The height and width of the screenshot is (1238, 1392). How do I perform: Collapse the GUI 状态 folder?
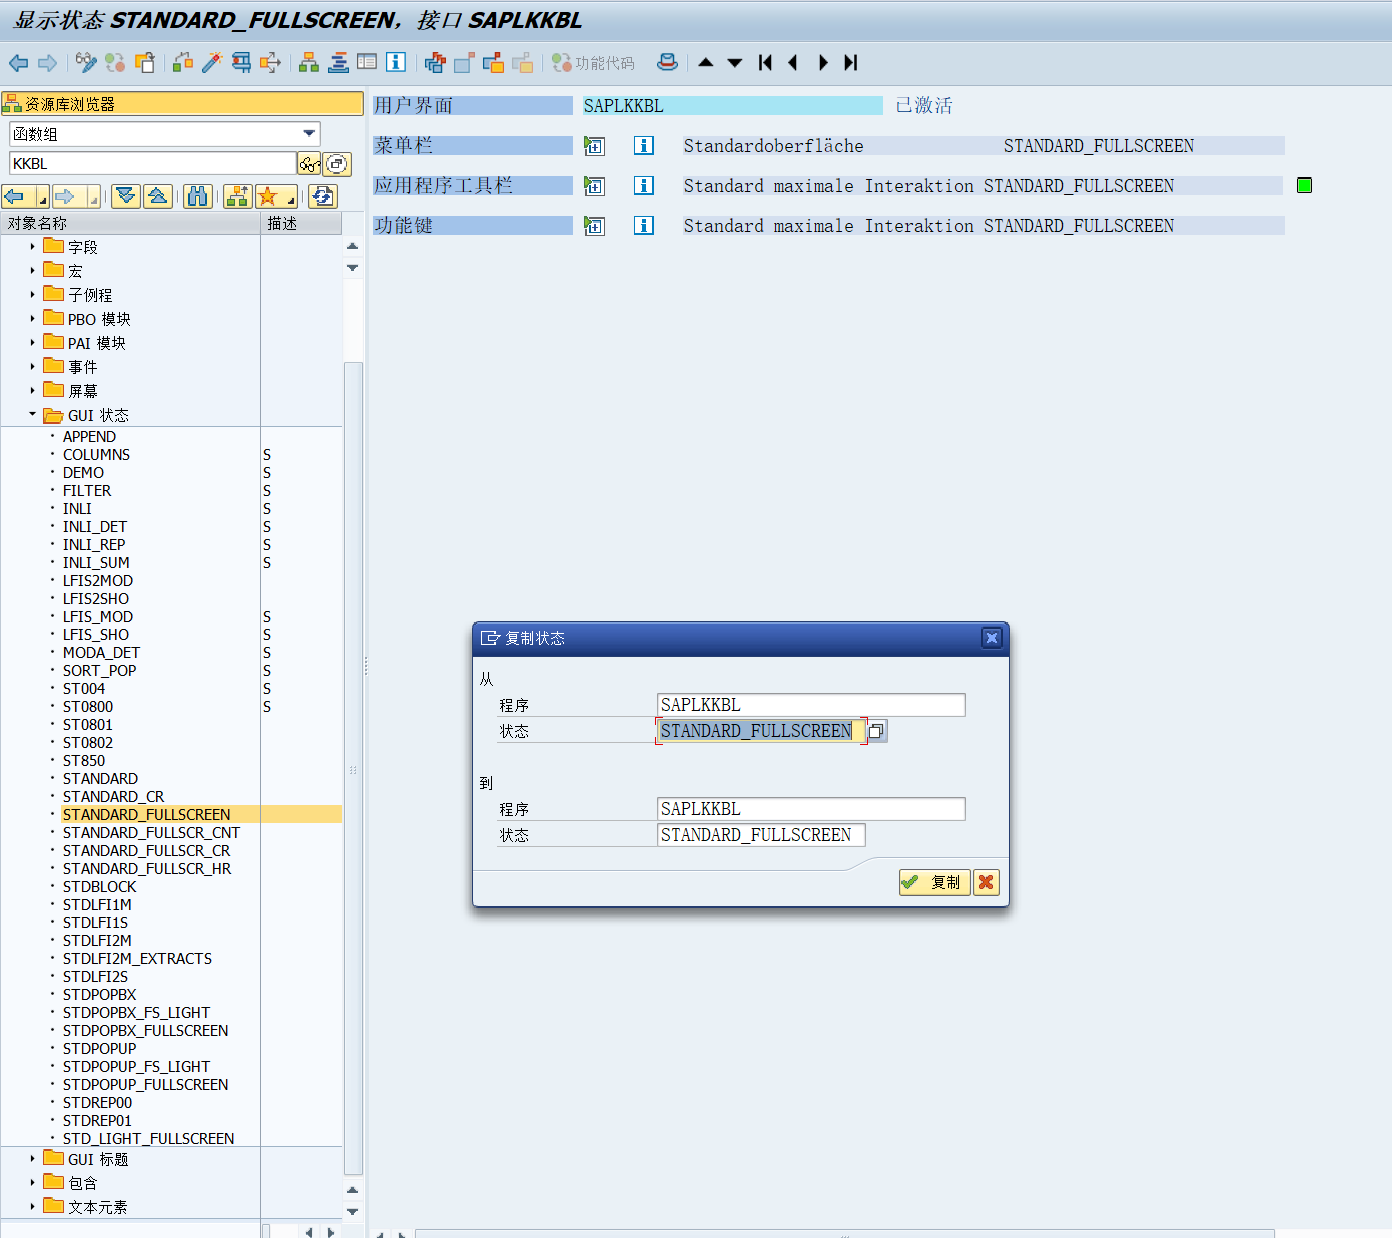pyautogui.click(x=32, y=414)
